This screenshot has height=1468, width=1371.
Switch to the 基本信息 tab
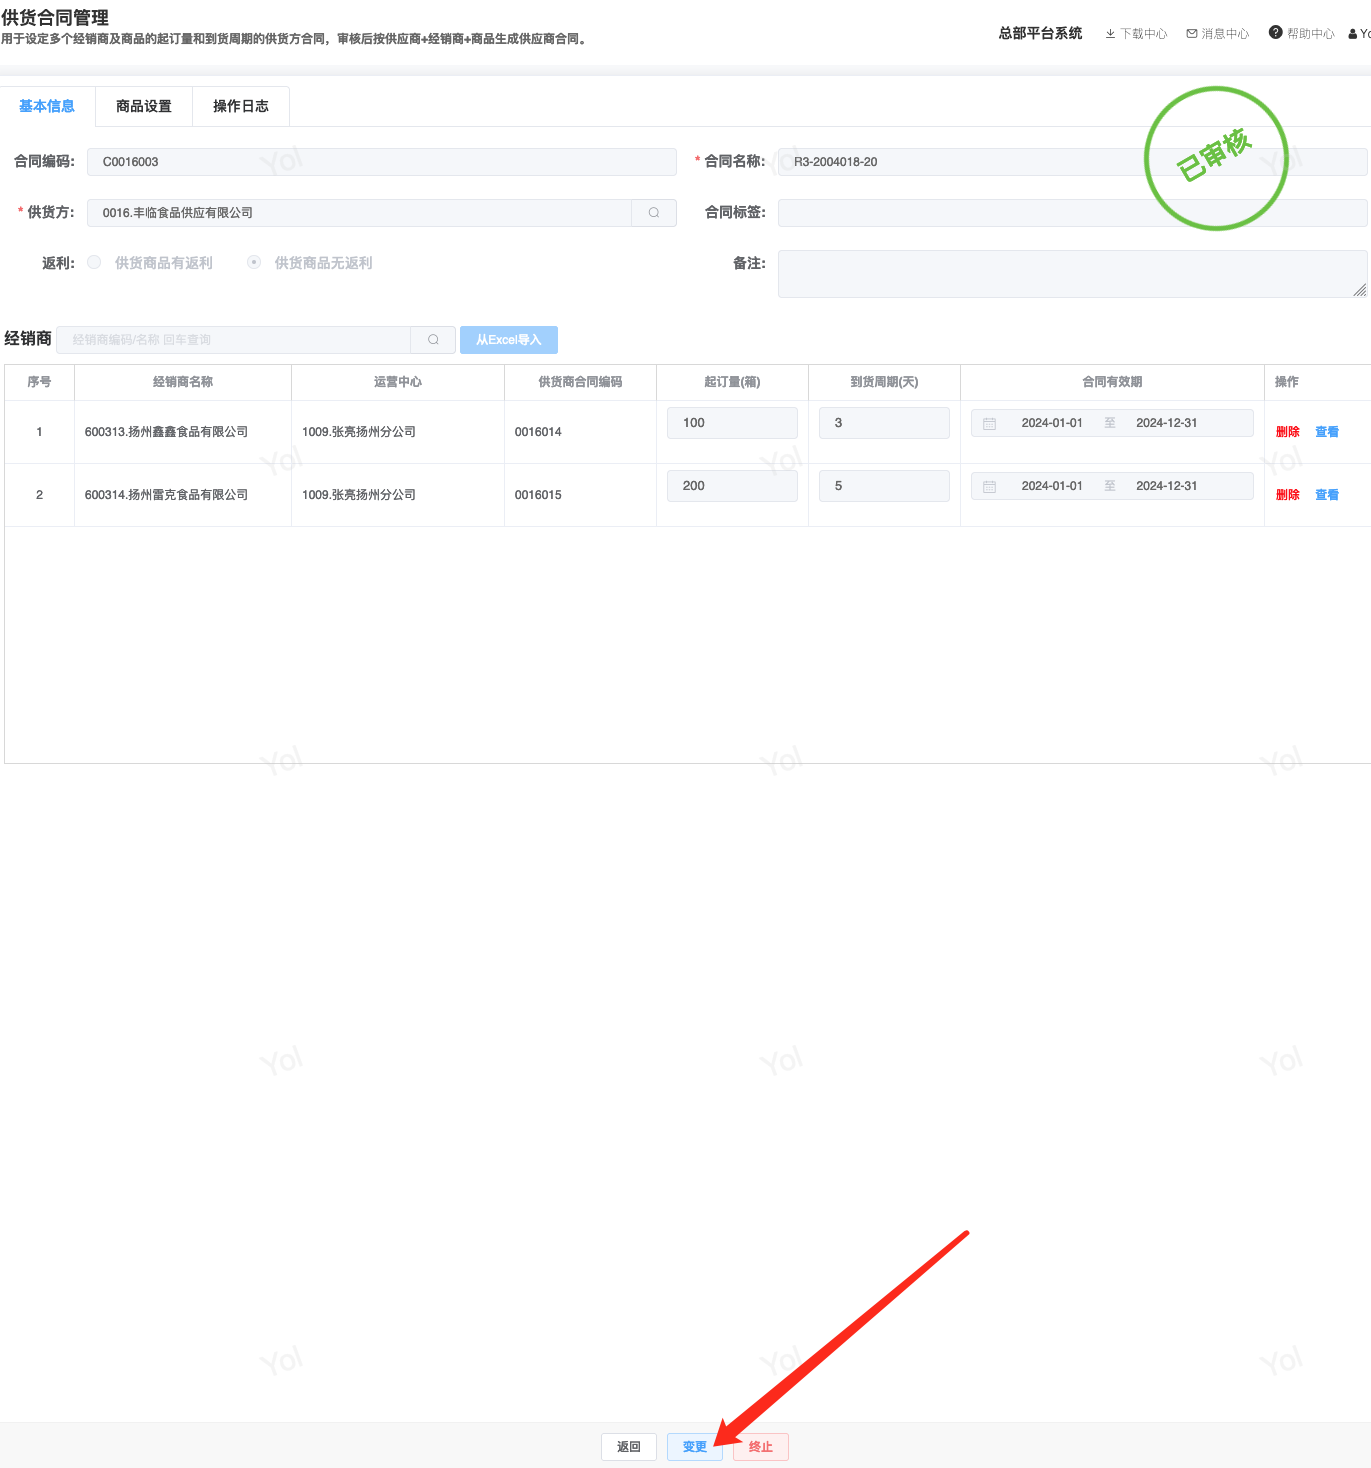click(x=47, y=106)
